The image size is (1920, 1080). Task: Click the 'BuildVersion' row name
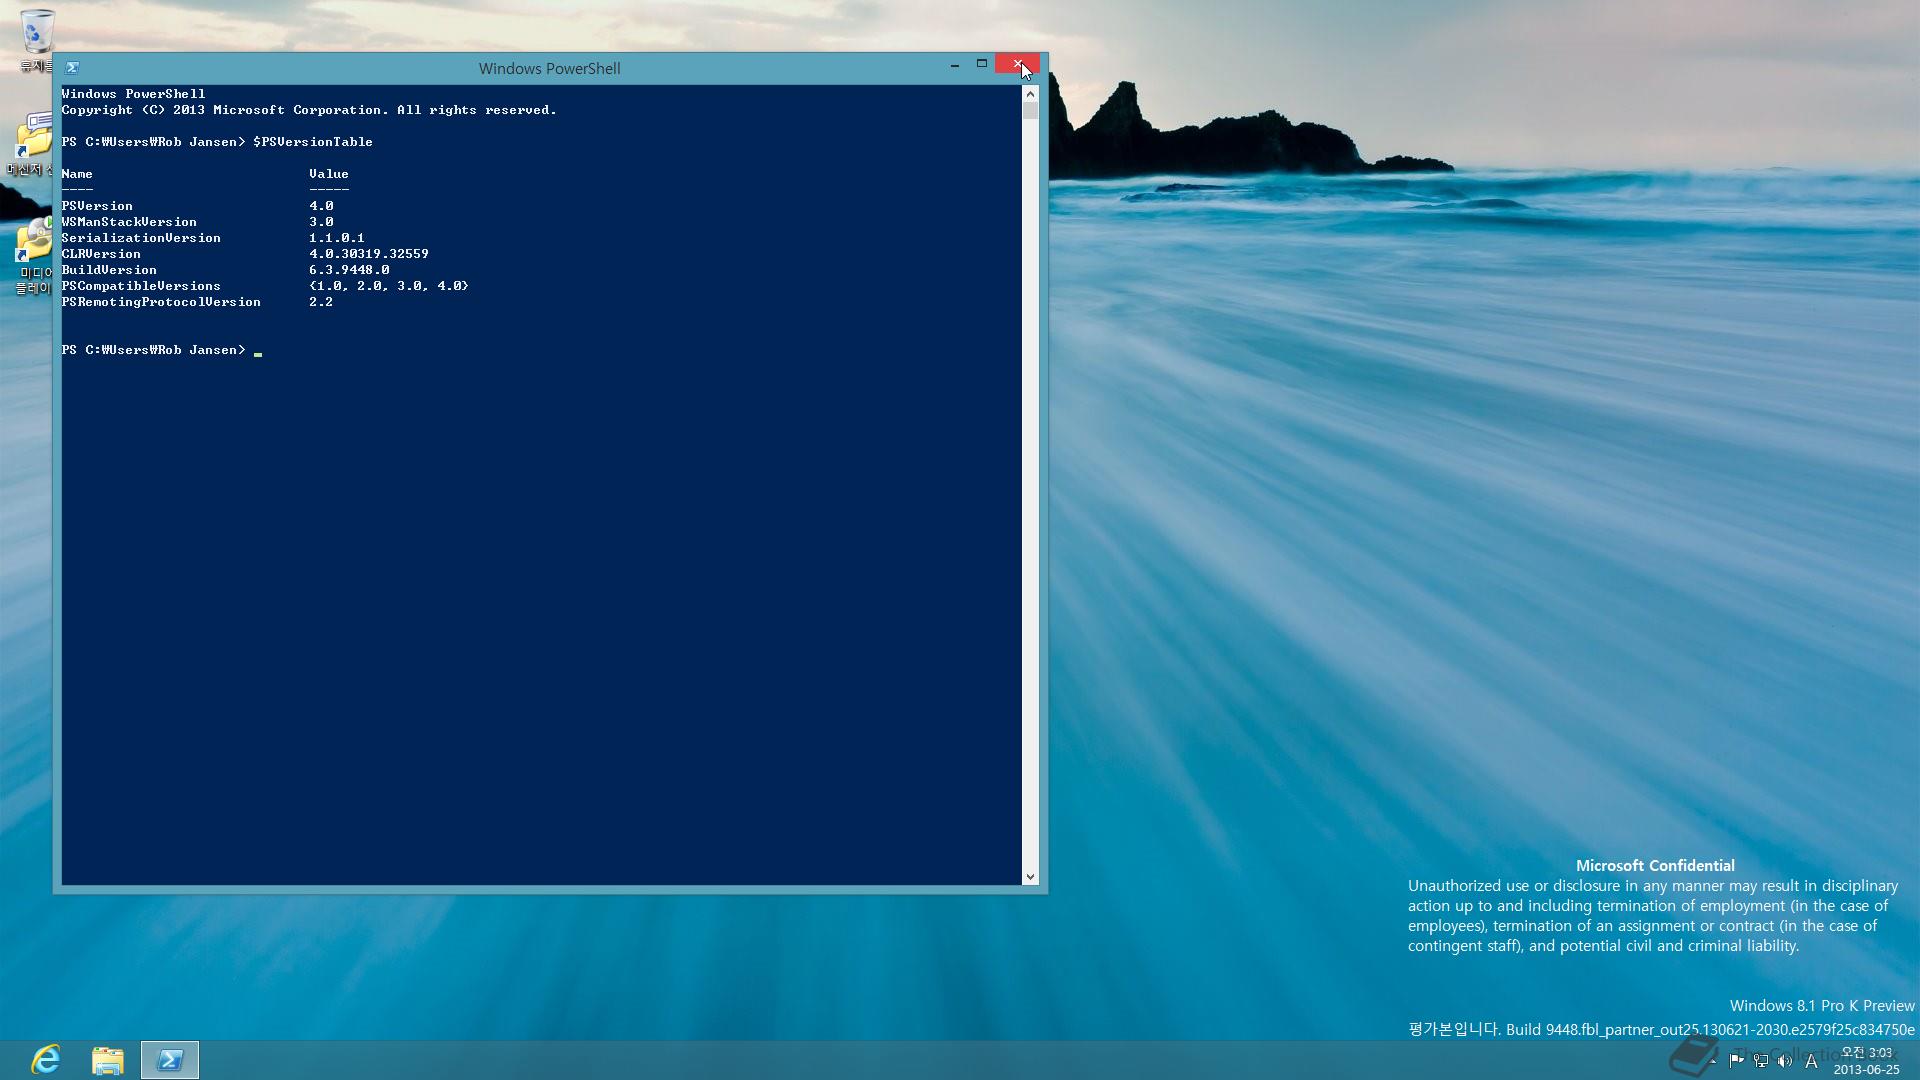click(109, 270)
